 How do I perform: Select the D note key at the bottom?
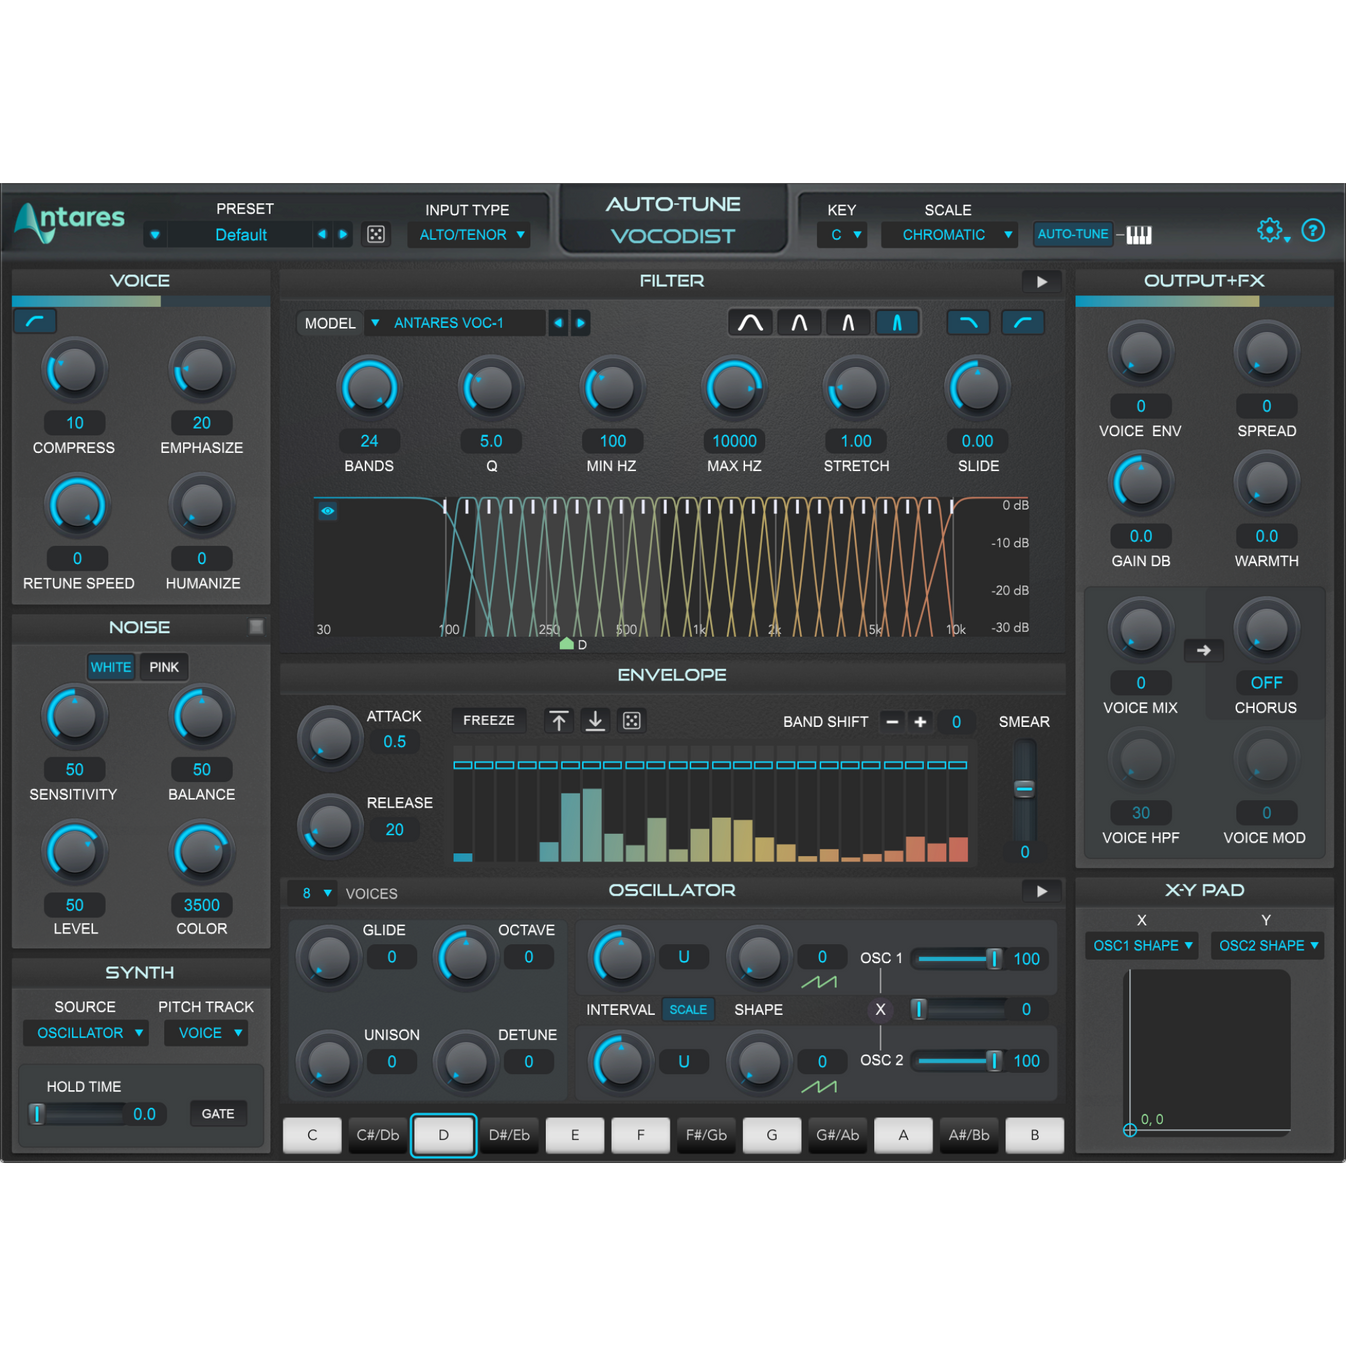tap(443, 1135)
